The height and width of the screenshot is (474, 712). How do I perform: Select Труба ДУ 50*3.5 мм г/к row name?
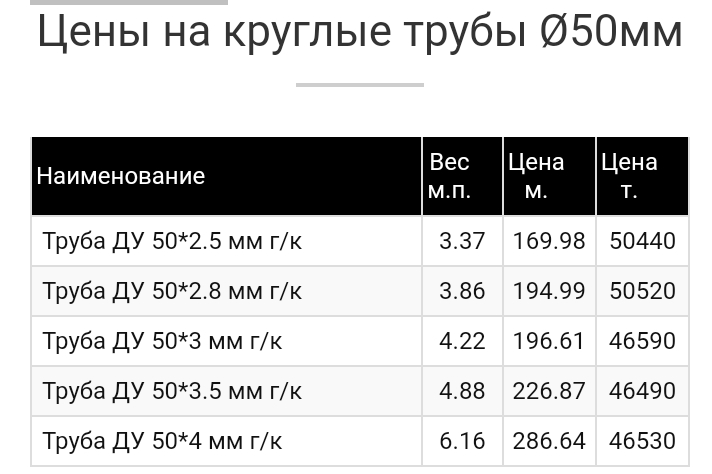pyautogui.click(x=172, y=390)
